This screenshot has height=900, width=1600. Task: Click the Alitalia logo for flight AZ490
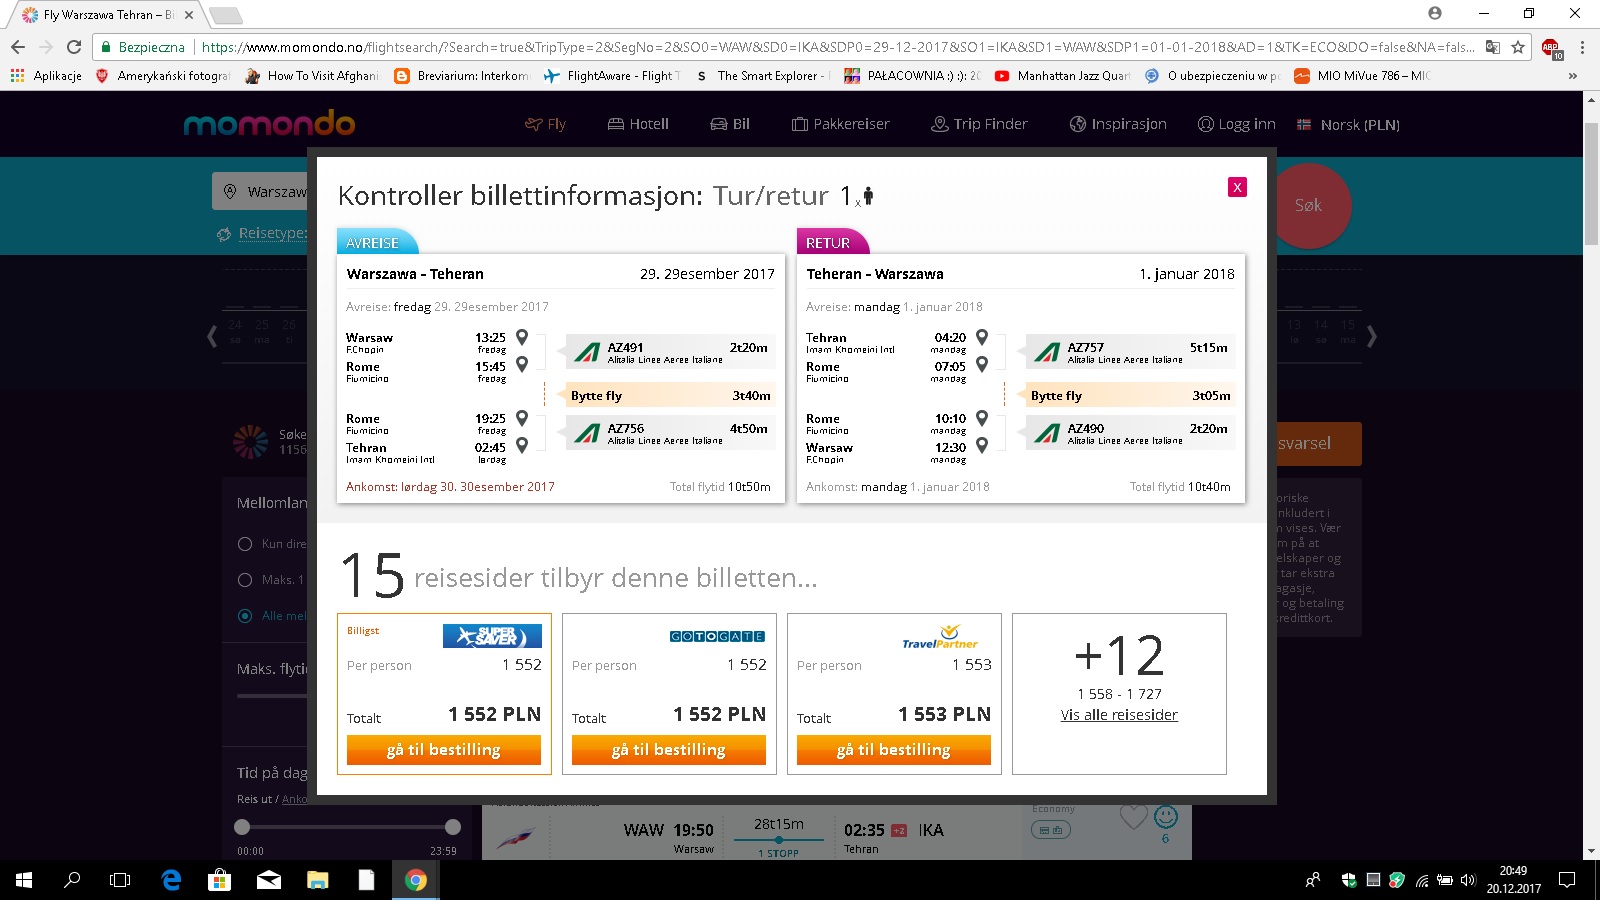click(1047, 433)
